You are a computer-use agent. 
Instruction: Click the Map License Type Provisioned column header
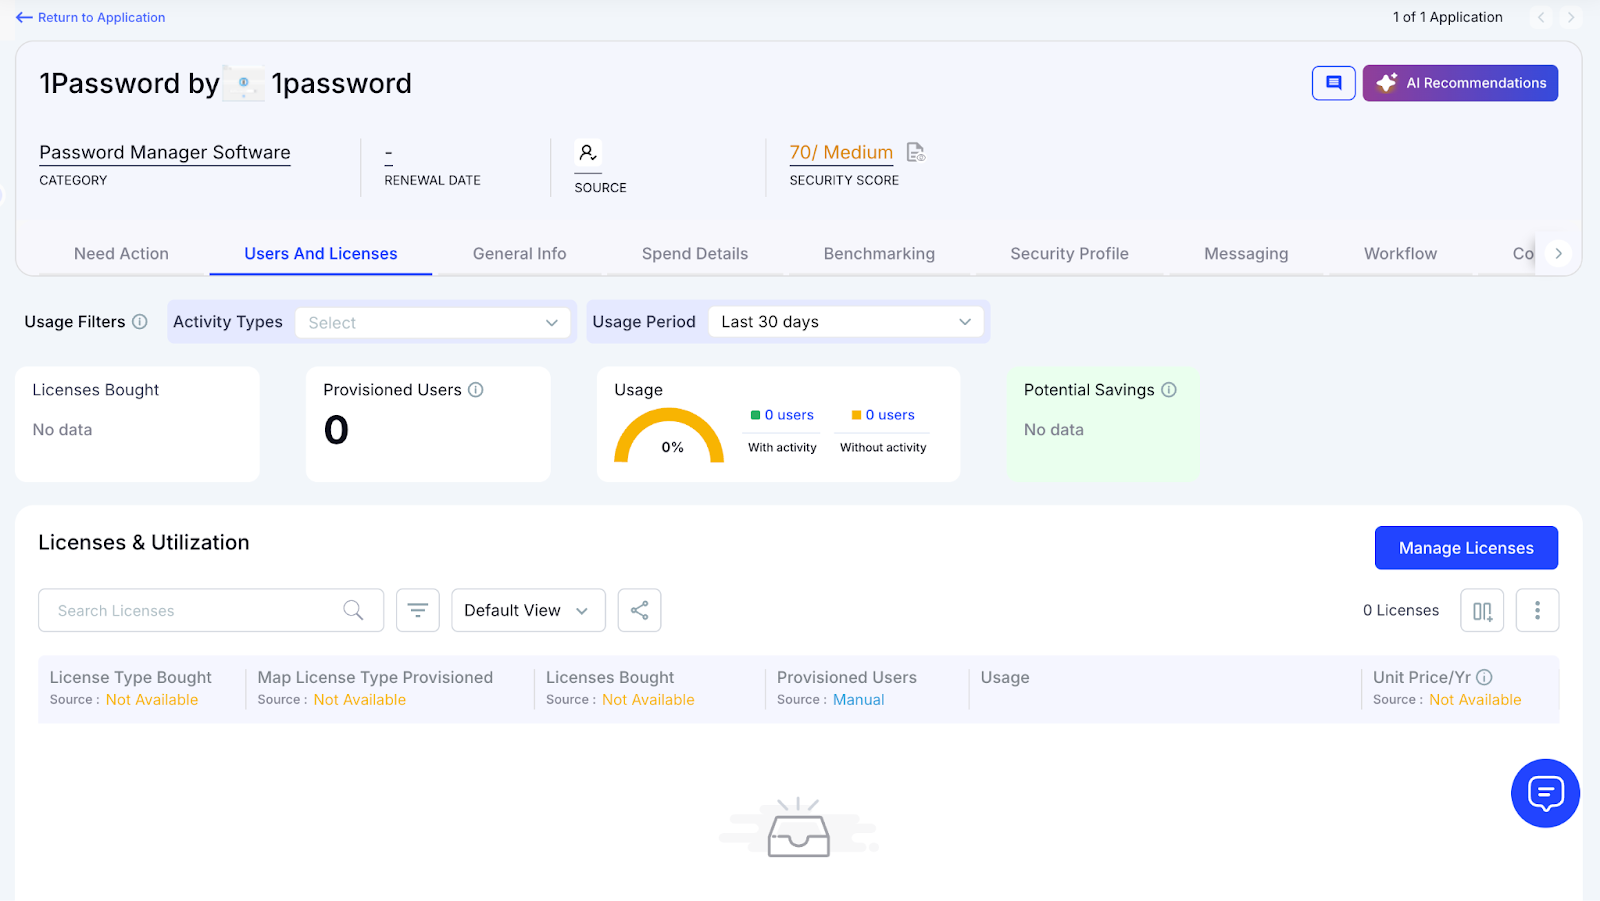coord(375,677)
